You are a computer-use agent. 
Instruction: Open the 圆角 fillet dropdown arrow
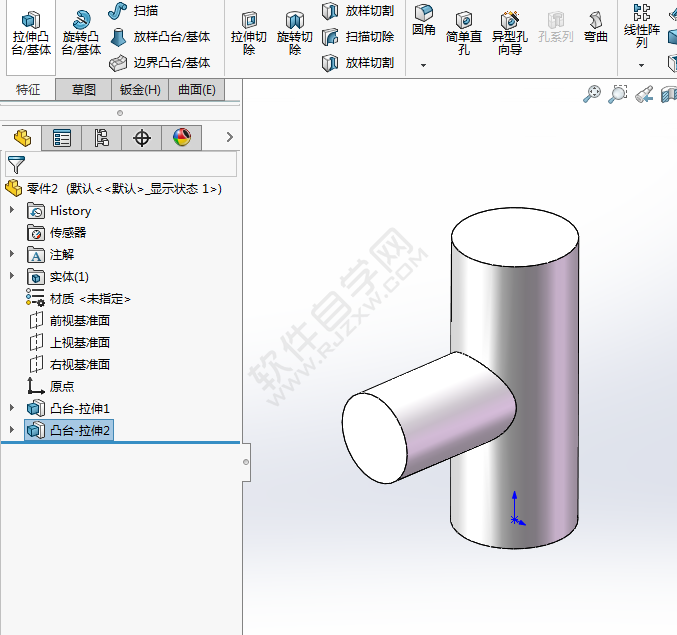pos(424,65)
